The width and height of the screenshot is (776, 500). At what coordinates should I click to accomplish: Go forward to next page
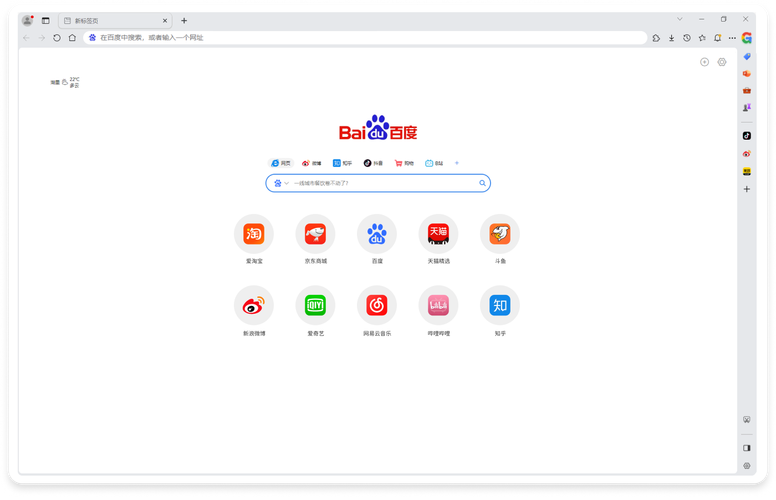42,38
